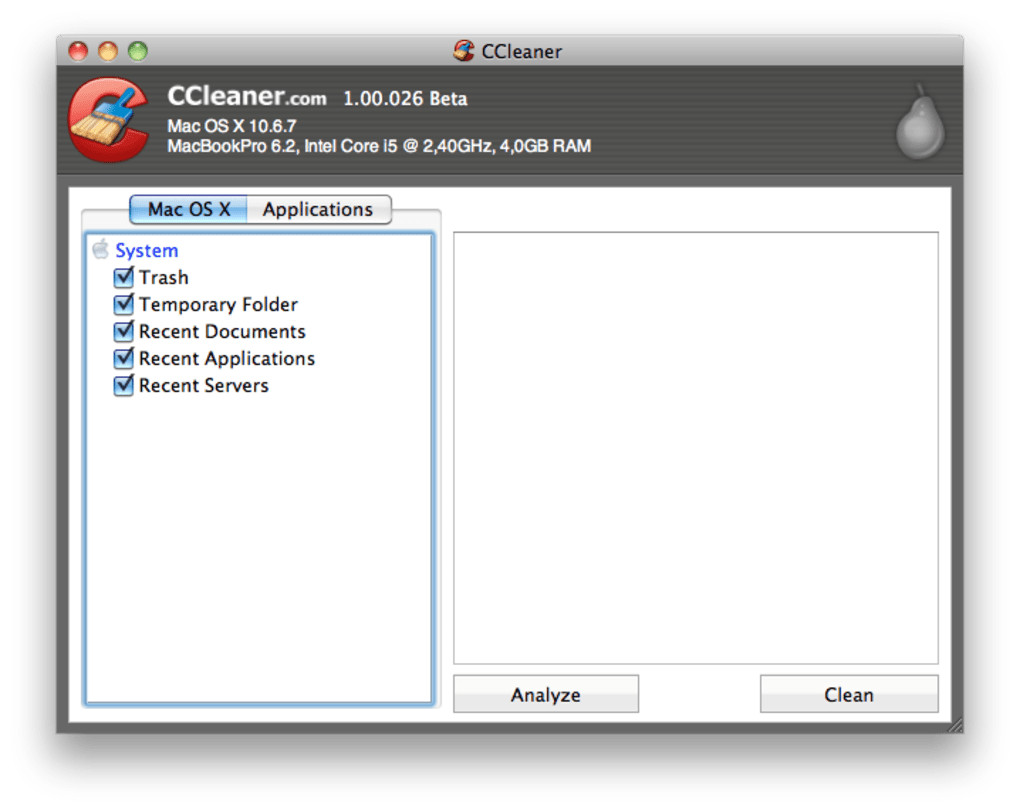Screen dimensions: 1020x811
Task: Start scan with the Analyze button
Action: point(546,694)
